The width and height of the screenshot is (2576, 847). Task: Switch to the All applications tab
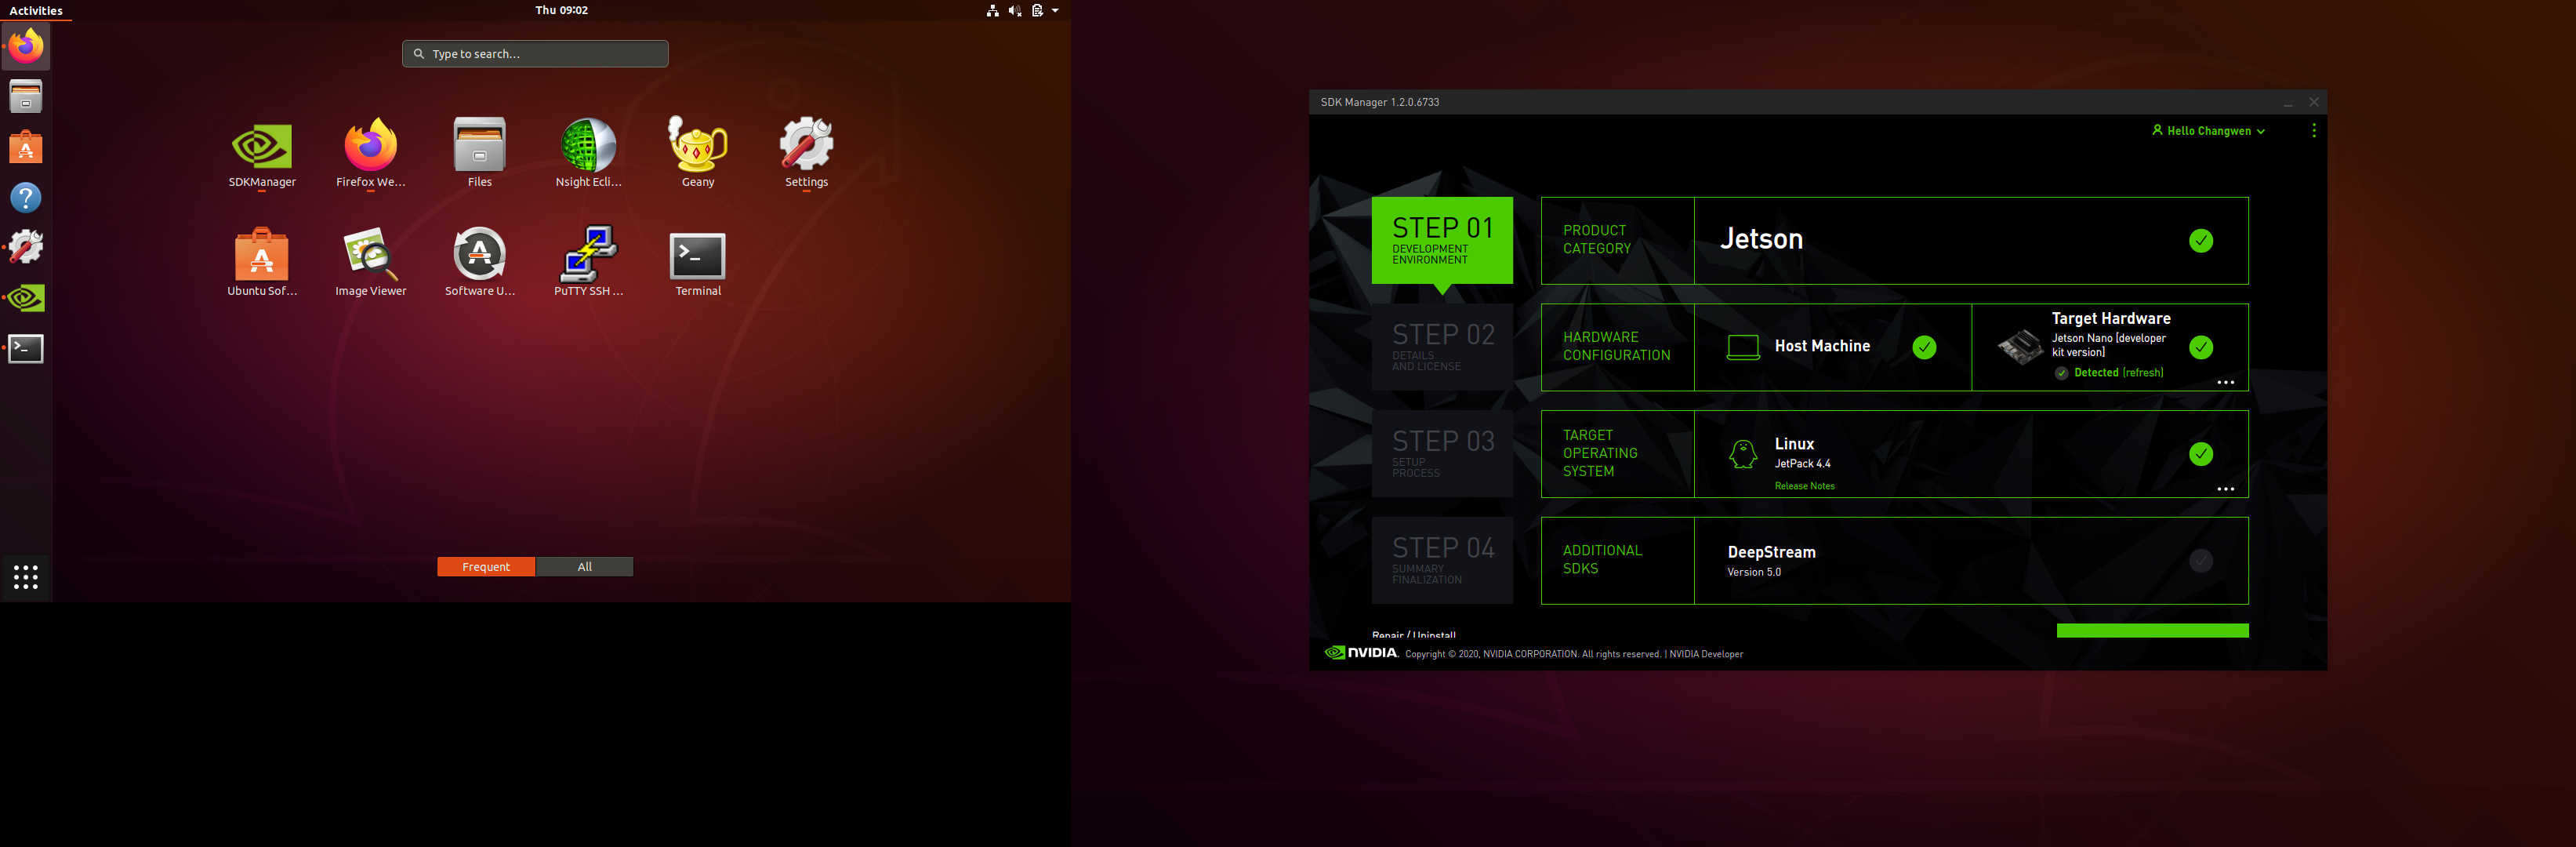[x=584, y=567]
